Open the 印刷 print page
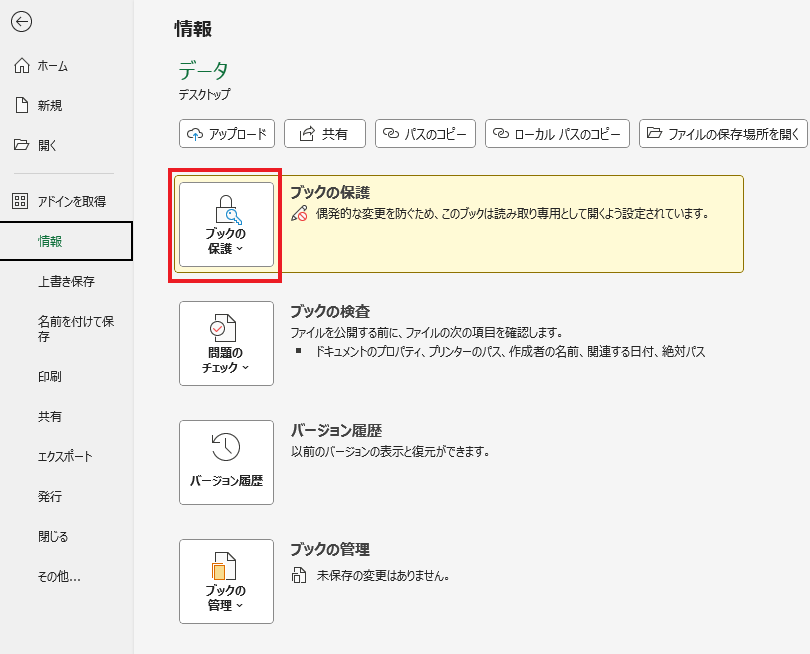The width and height of the screenshot is (810, 654). [50, 377]
